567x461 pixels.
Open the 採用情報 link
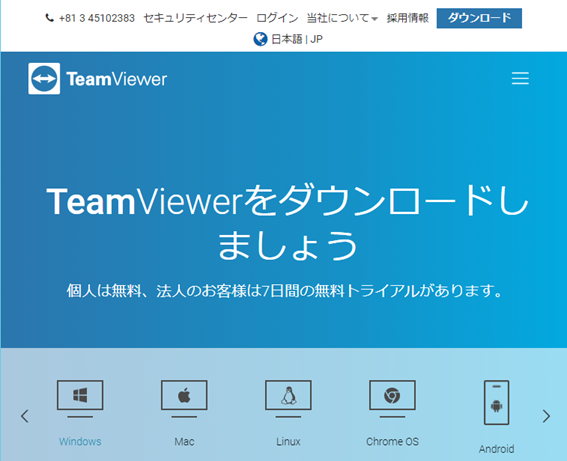(408, 18)
